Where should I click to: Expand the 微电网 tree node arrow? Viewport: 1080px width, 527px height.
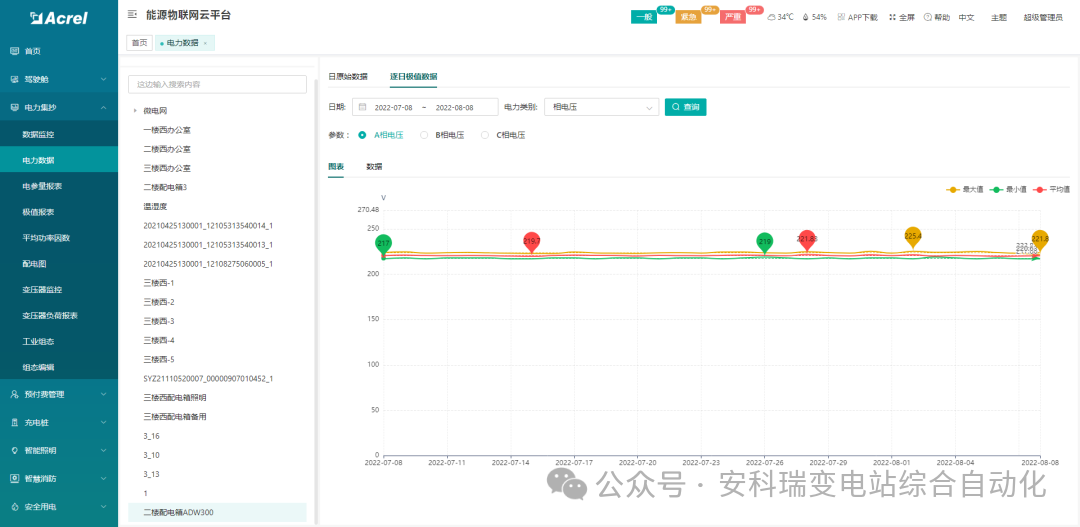135,111
